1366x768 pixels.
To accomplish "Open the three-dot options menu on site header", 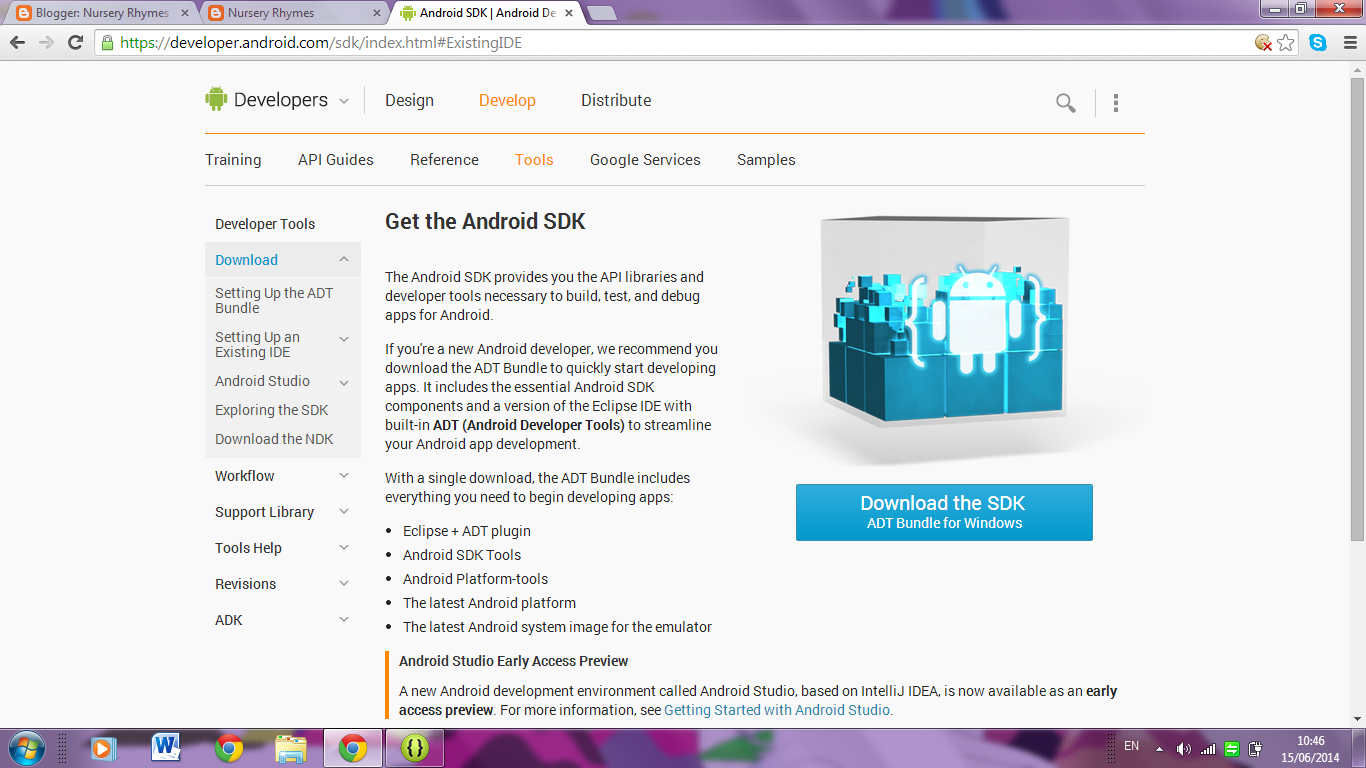I will (1116, 102).
